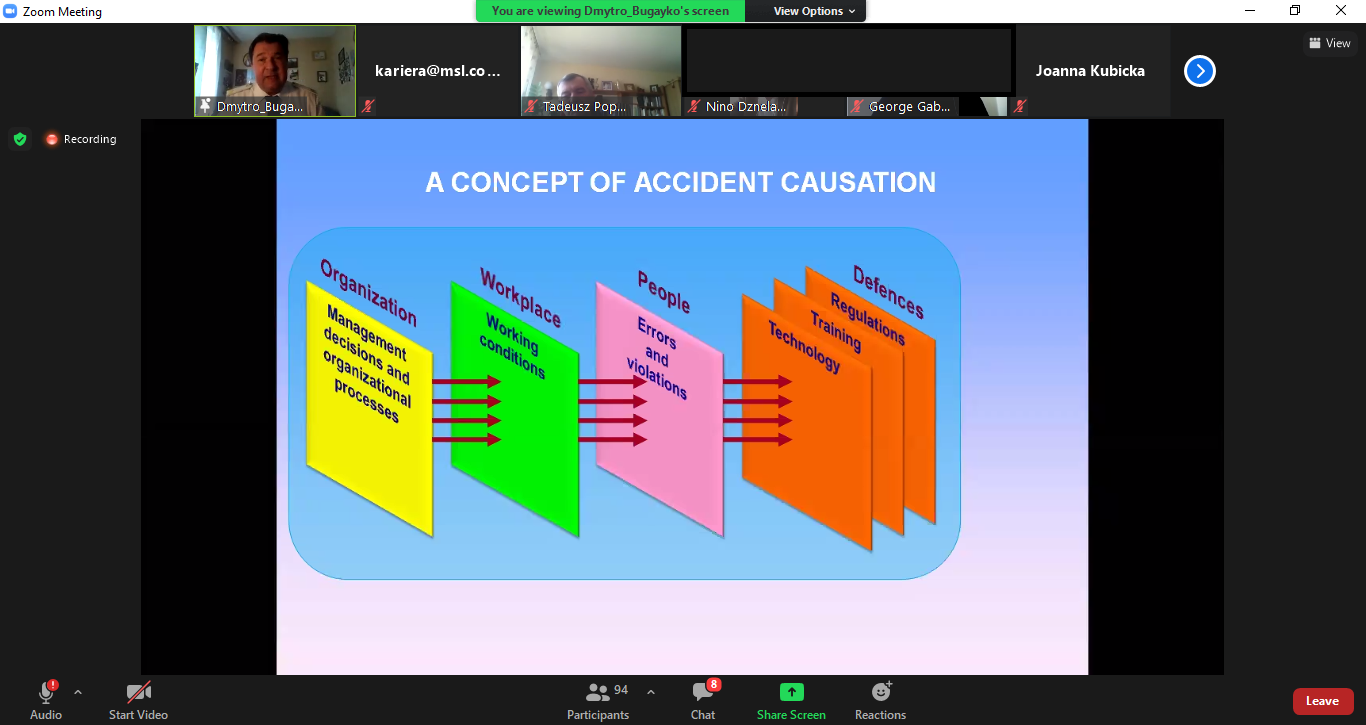This screenshot has height=725, width=1366.
Task: Unmute using the Audio microphone icon
Action: pyautogui.click(x=46, y=692)
